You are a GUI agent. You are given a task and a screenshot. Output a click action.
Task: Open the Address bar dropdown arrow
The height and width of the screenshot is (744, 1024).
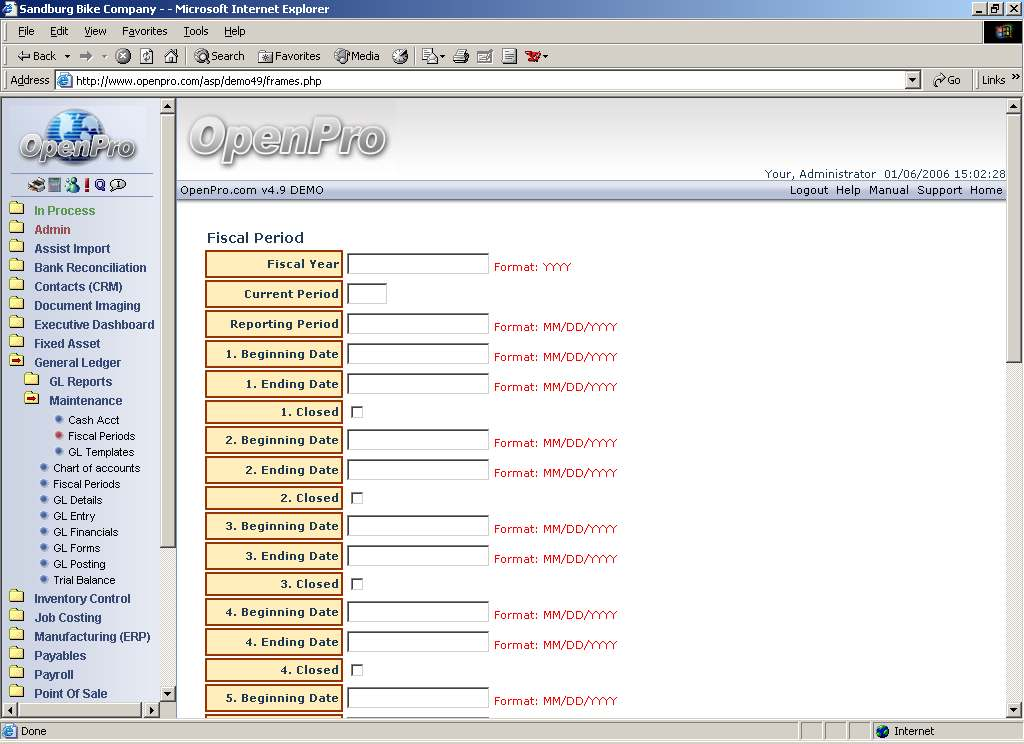[x=912, y=80]
